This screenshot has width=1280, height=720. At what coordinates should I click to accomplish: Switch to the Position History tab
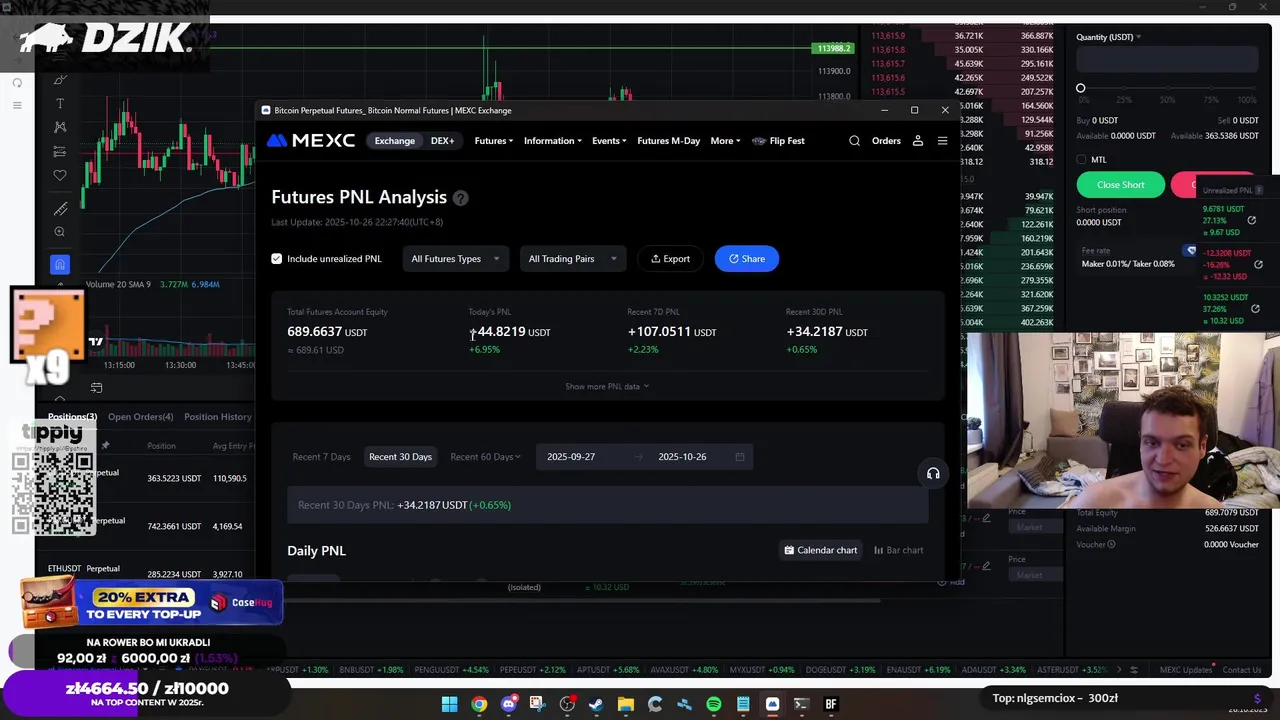coord(218,417)
